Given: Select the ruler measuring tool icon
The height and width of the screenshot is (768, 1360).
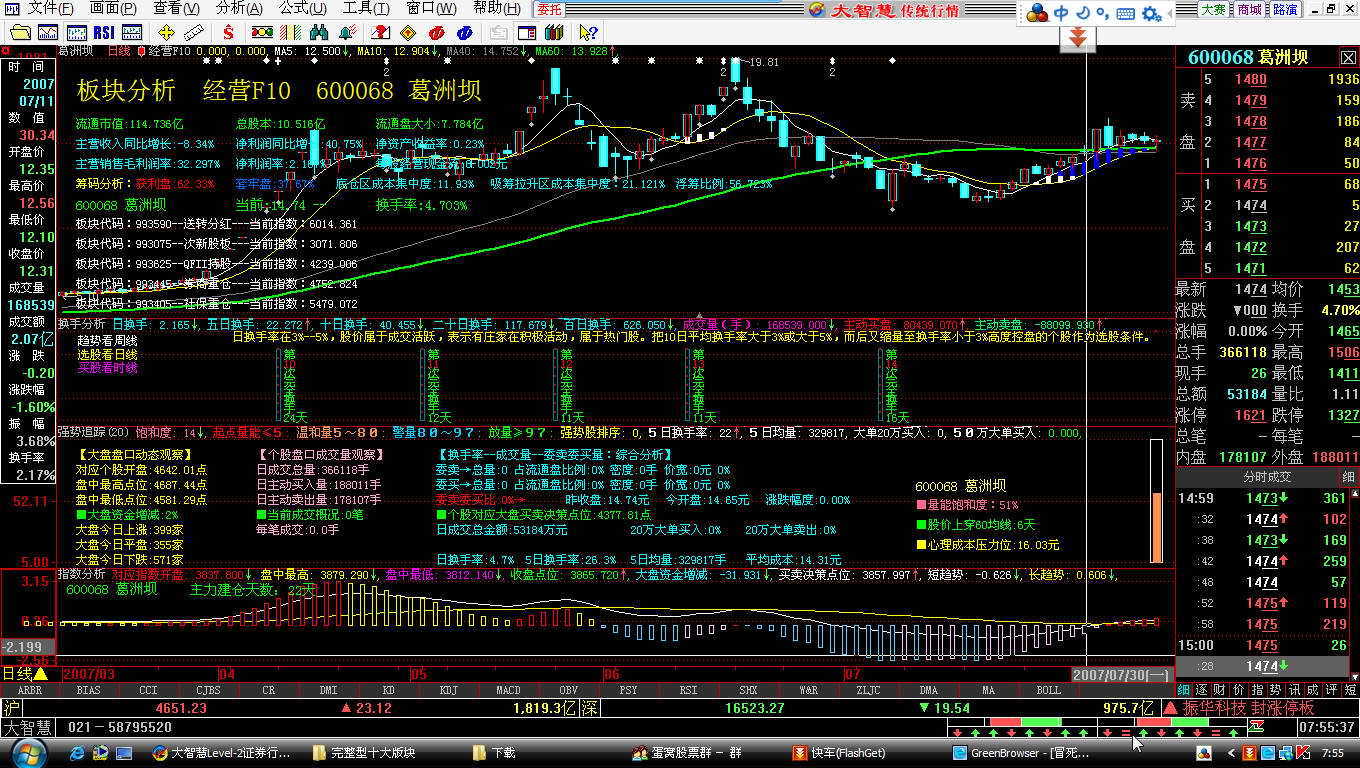Looking at the screenshot, I should pyautogui.click(x=194, y=33).
